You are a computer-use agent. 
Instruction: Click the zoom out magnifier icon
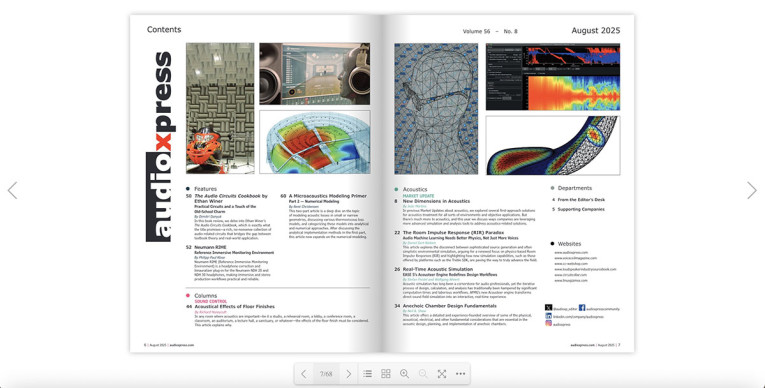423,374
